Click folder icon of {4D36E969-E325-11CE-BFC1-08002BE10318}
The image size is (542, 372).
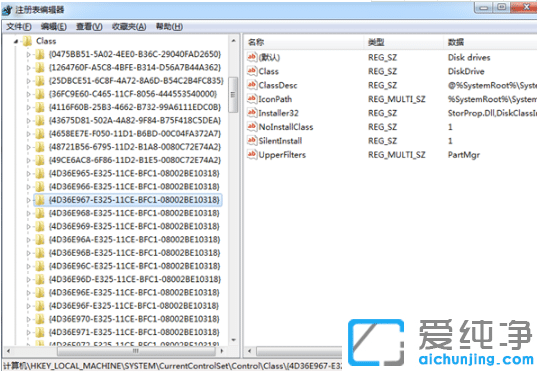[40, 226]
